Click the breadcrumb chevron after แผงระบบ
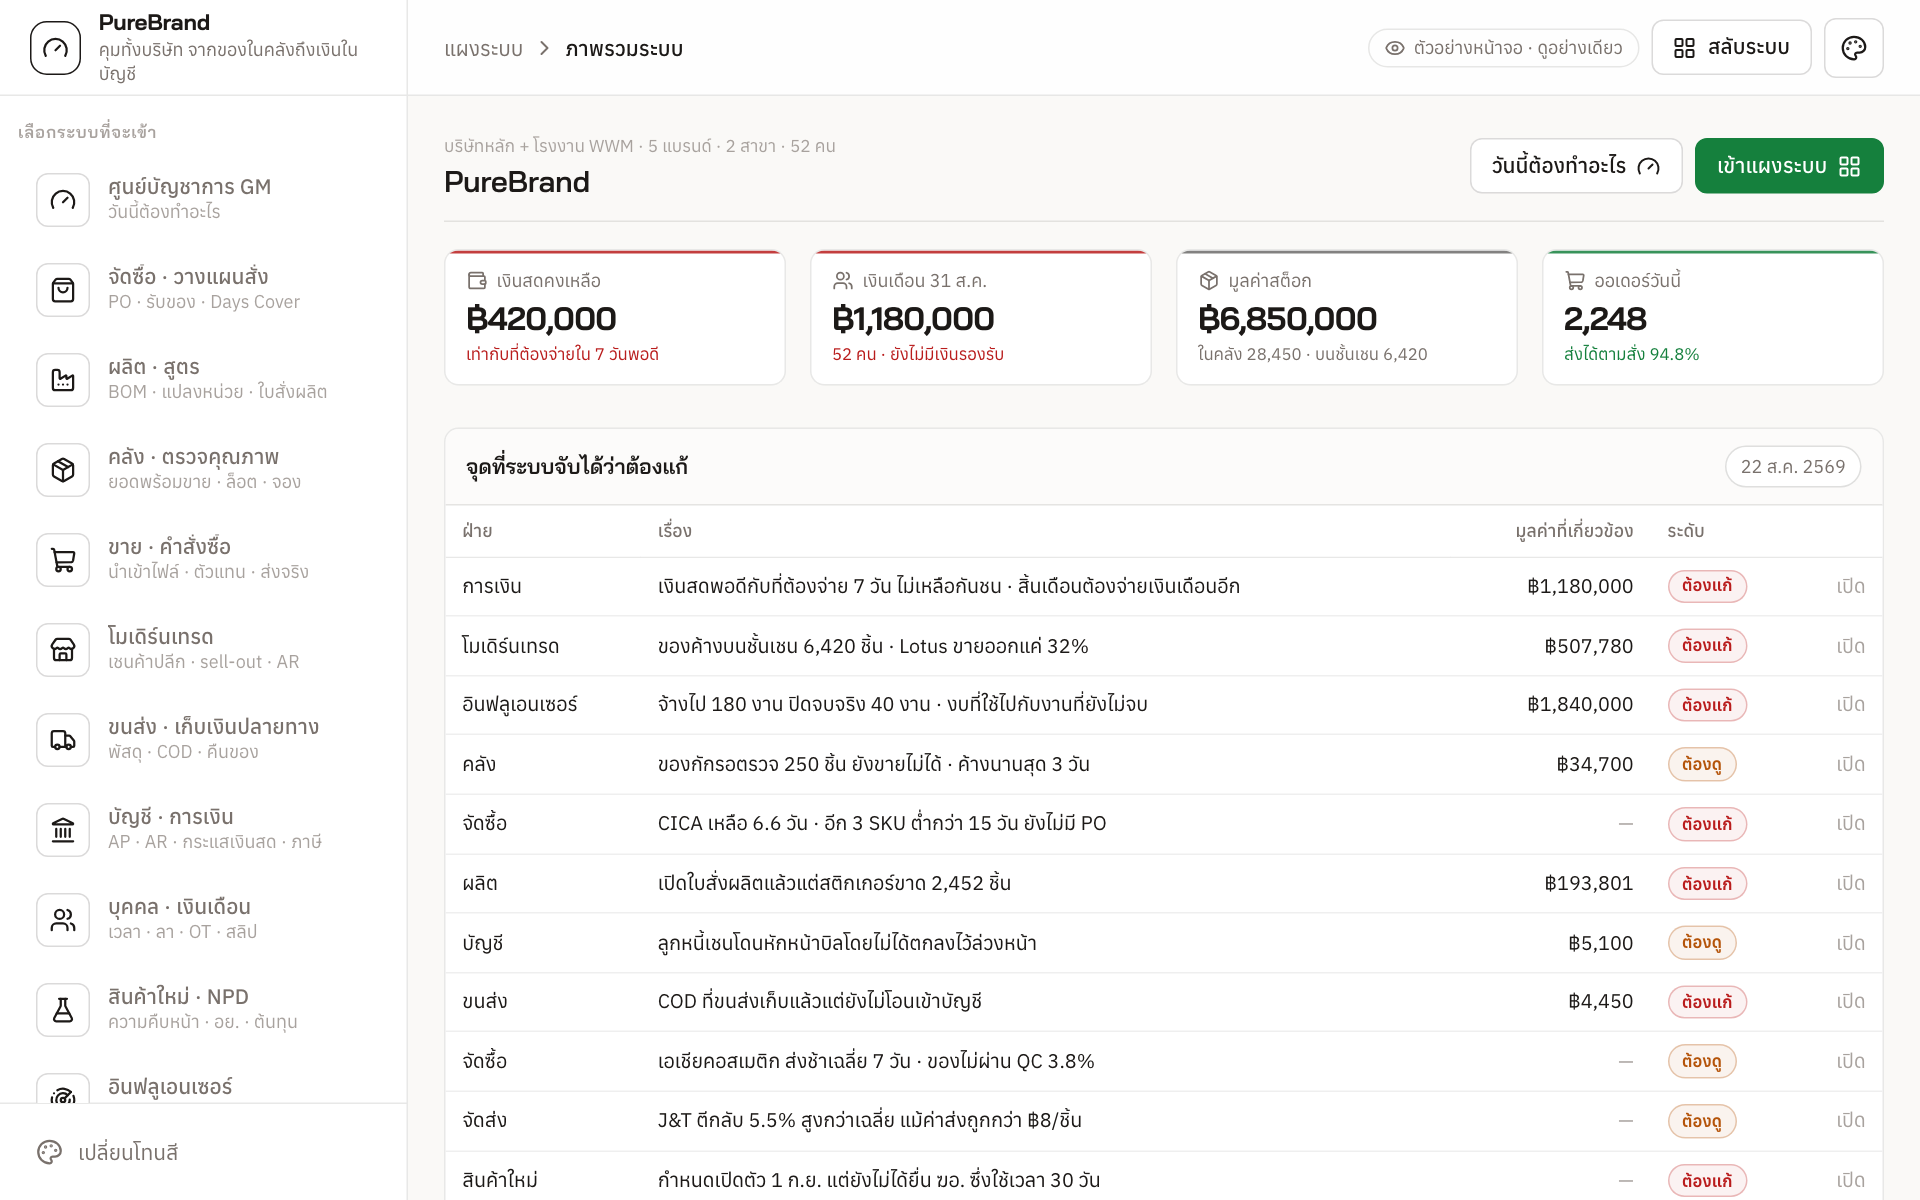This screenshot has width=1920, height=1200. pos(544,48)
